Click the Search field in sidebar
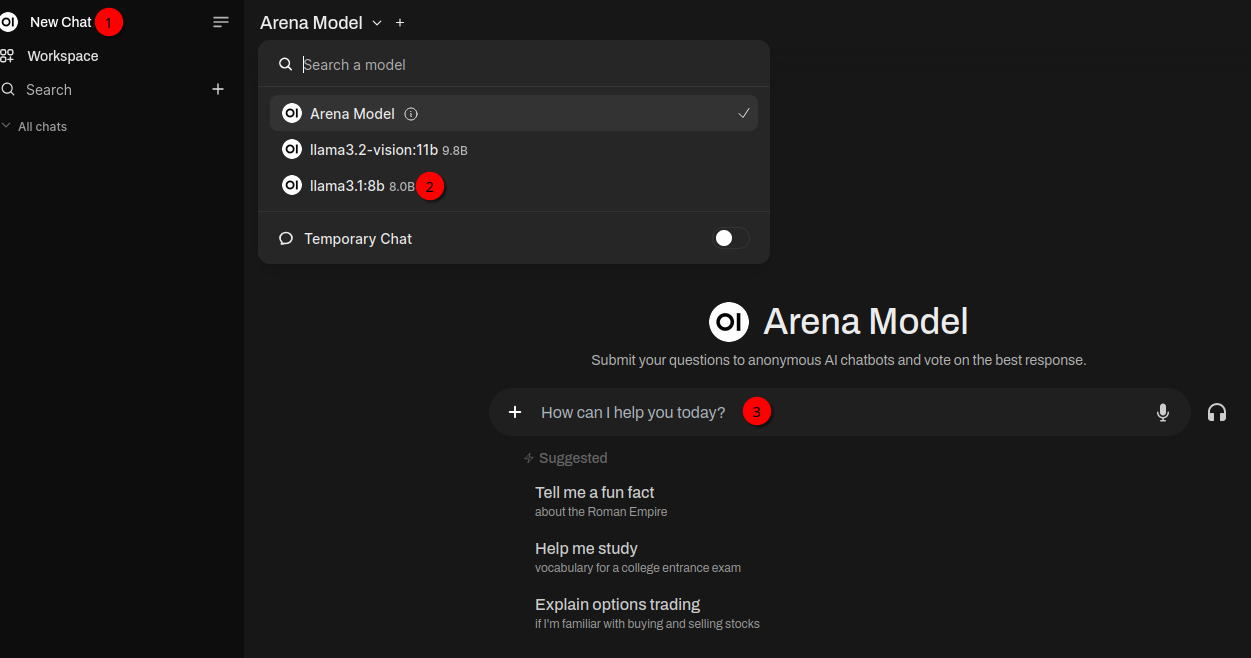Screen dimensions: 1251x658 tap(49, 90)
